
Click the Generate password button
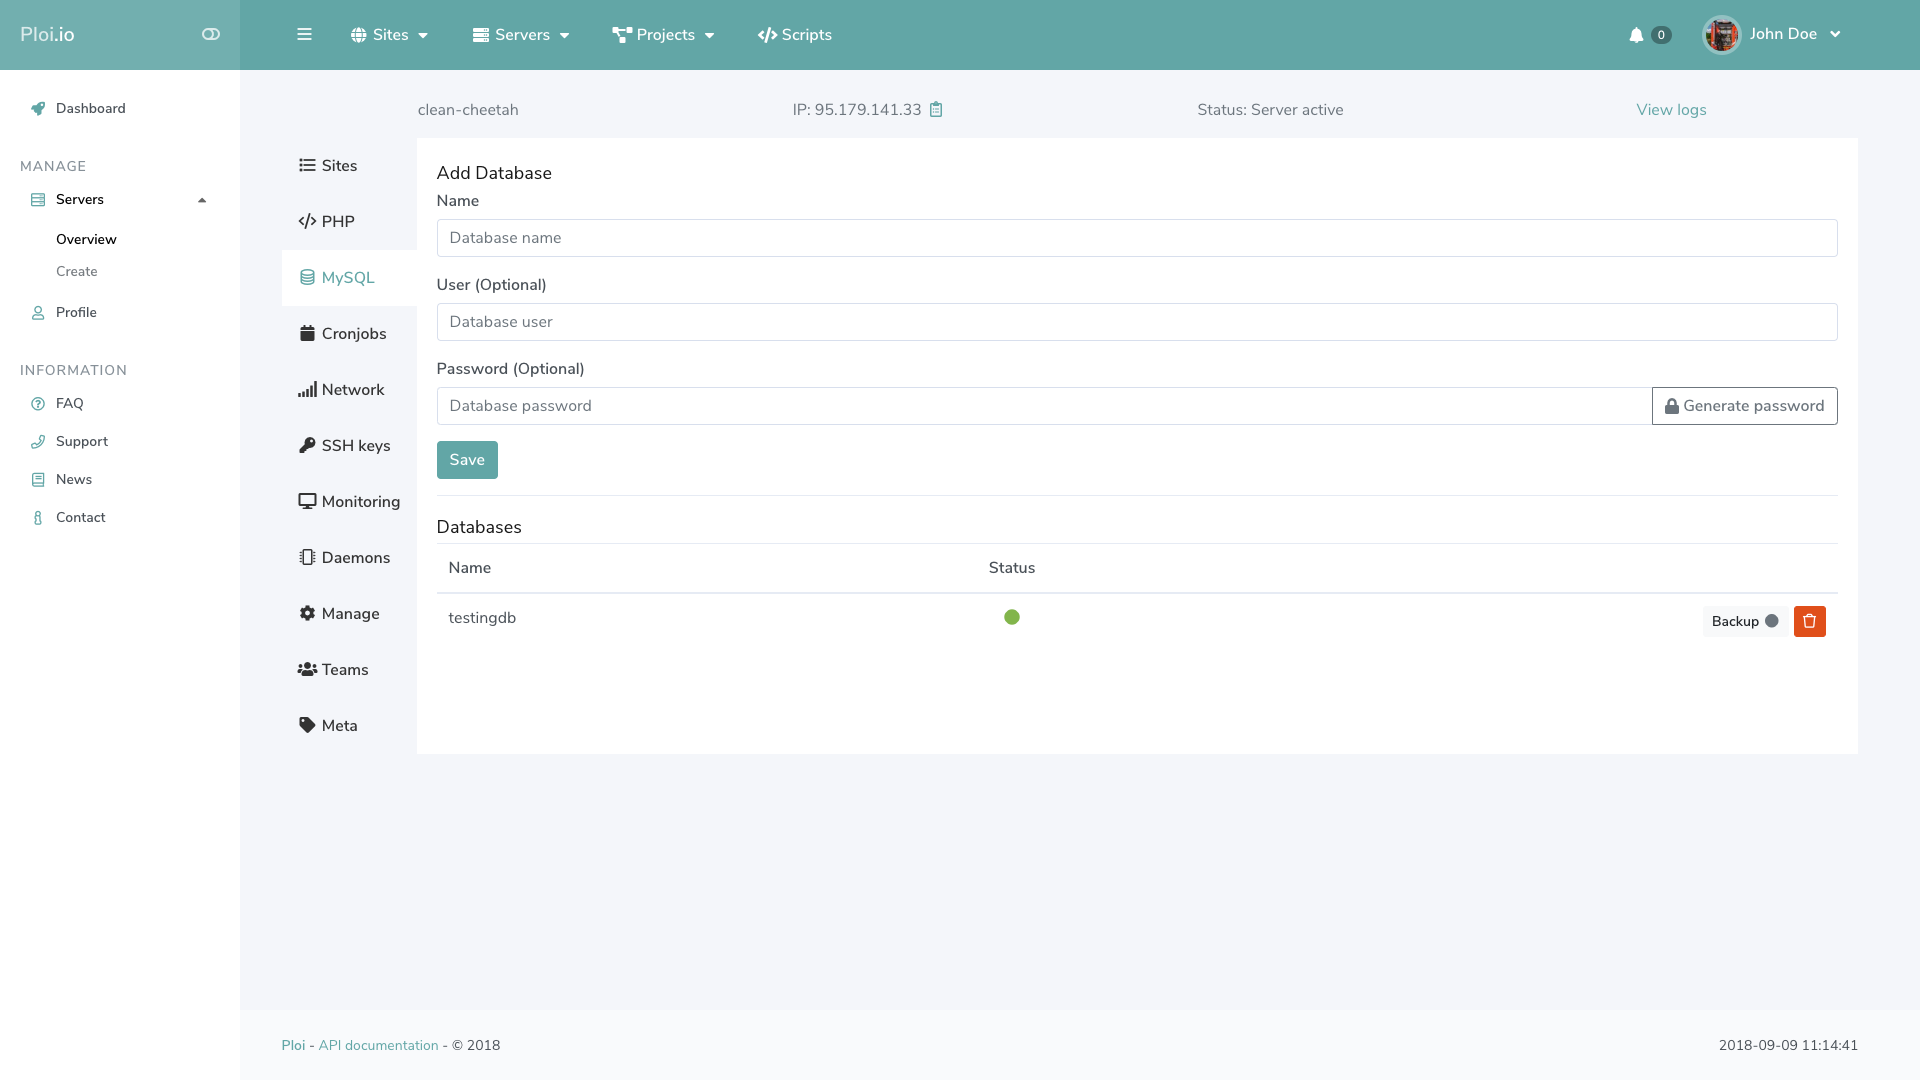point(1744,406)
